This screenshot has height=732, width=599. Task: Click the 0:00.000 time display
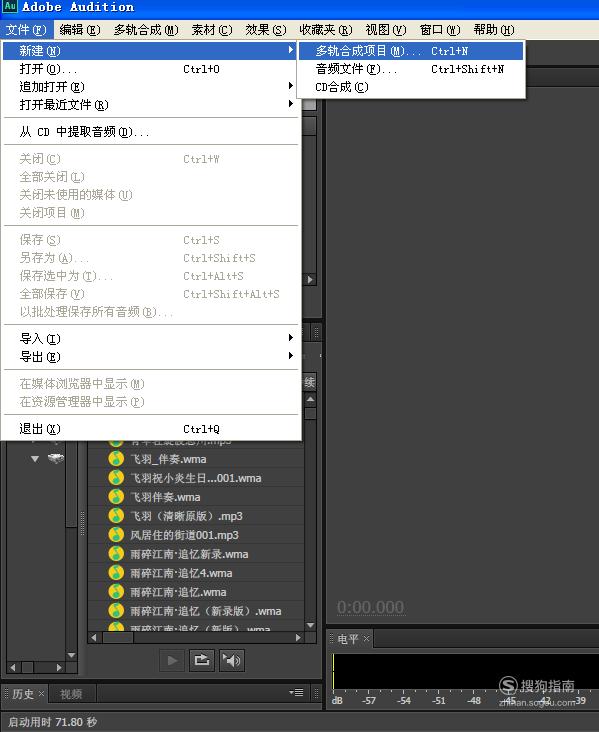coord(371,607)
